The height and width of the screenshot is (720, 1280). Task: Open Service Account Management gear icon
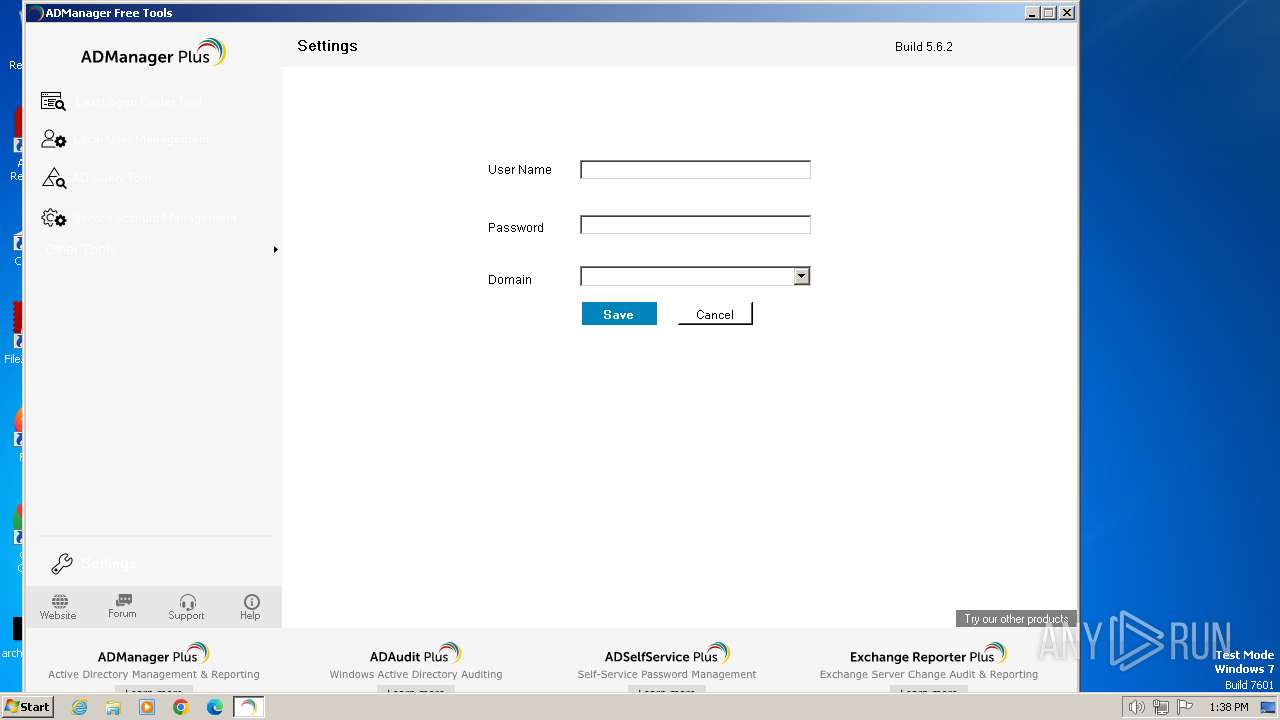tap(53, 217)
